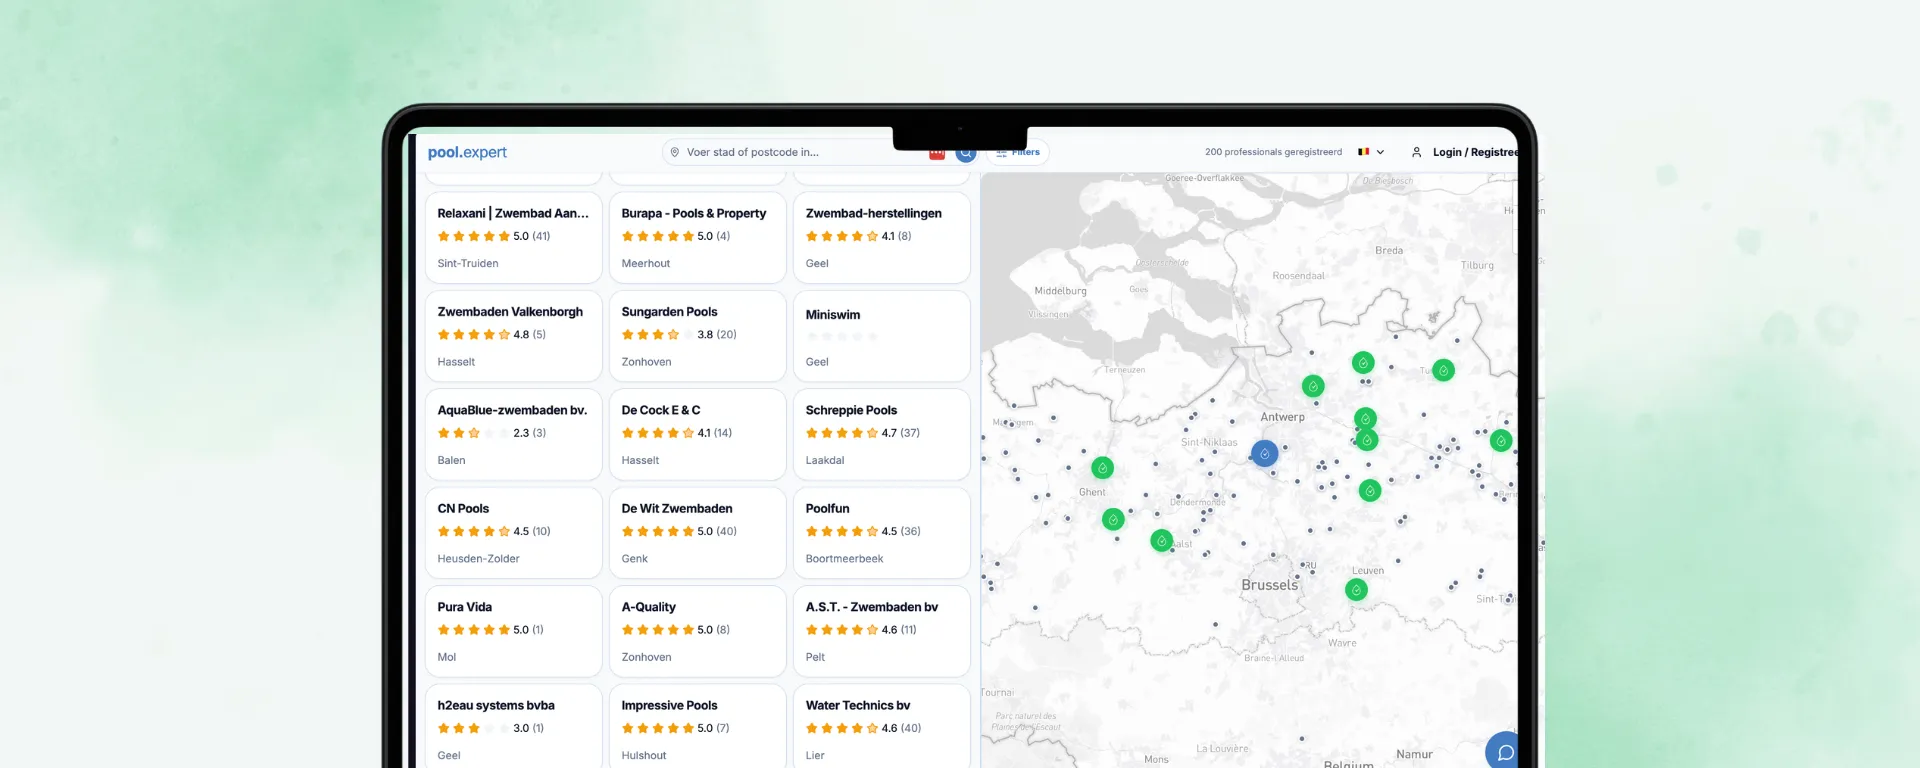Click the user account icon
The height and width of the screenshot is (768, 1920).
(1416, 152)
